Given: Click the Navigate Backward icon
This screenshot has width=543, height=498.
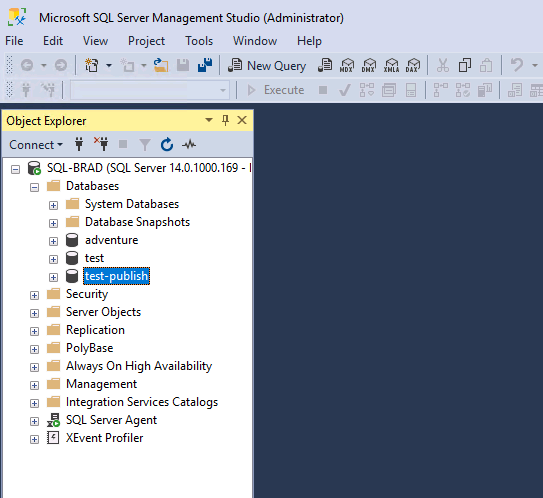Looking at the screenshot, I should click(x=27, y=65).
